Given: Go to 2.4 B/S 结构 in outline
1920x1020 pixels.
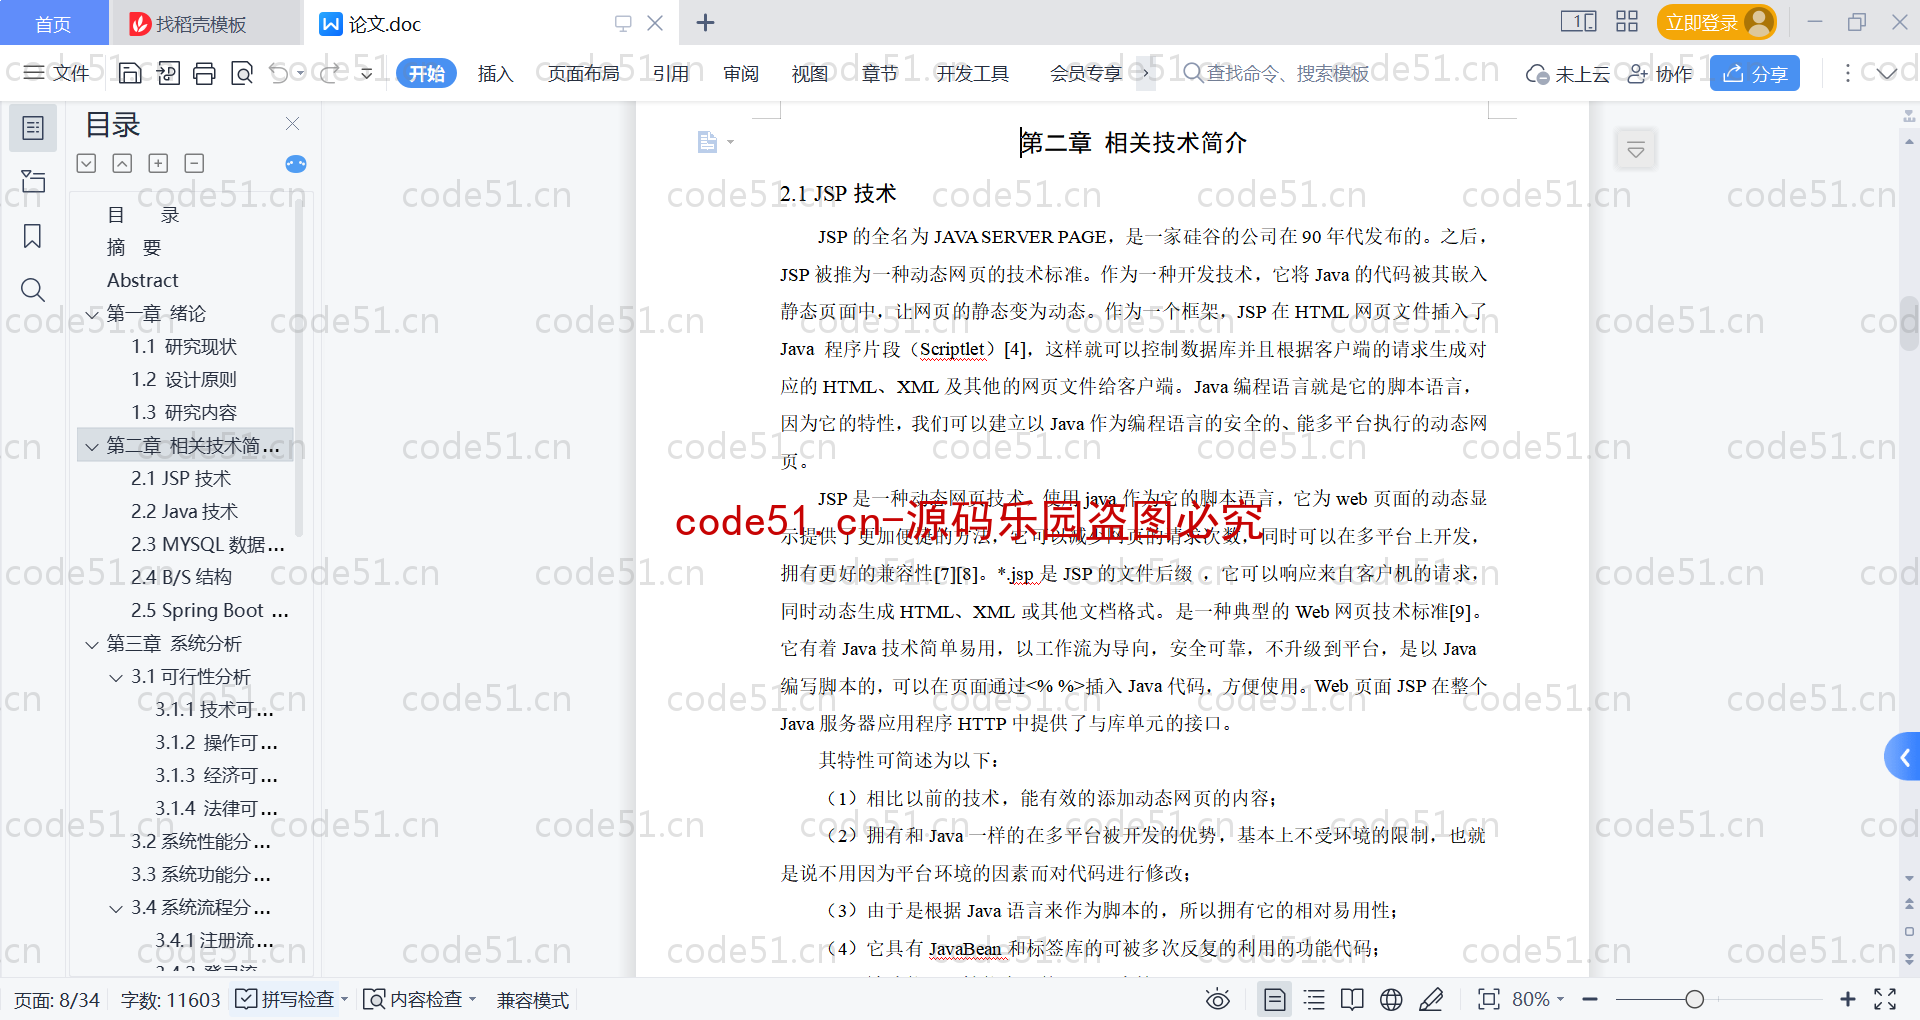Looking at the screenshot, I should (x=181, y=577).
